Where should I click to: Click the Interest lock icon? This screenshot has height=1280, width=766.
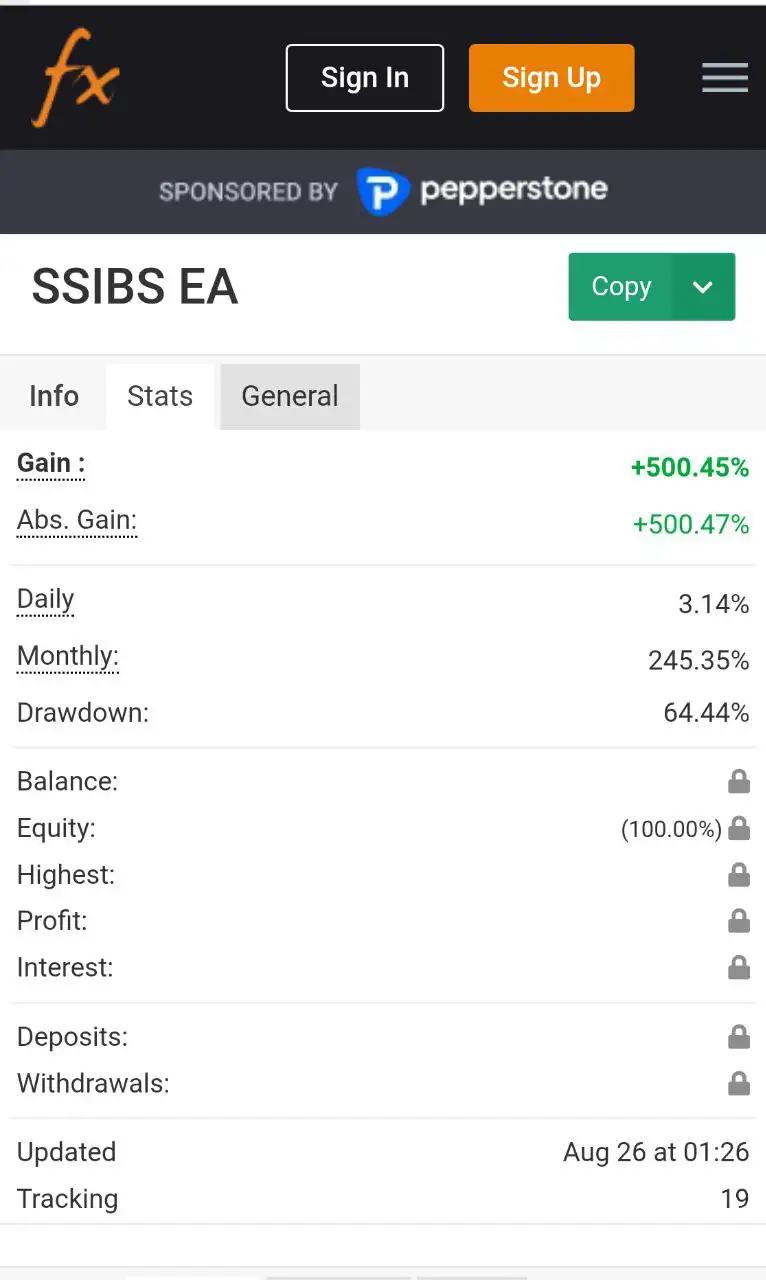tap(739, 967)
